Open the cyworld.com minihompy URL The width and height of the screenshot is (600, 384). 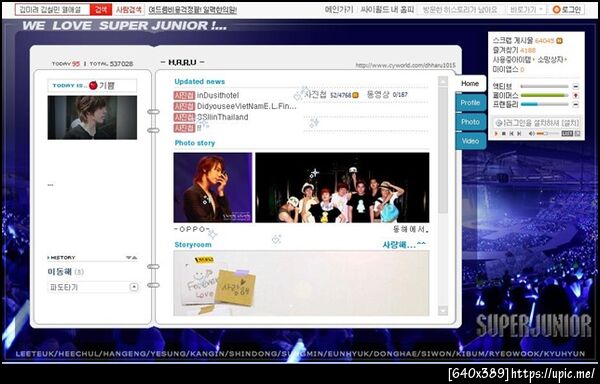point(405,65)
